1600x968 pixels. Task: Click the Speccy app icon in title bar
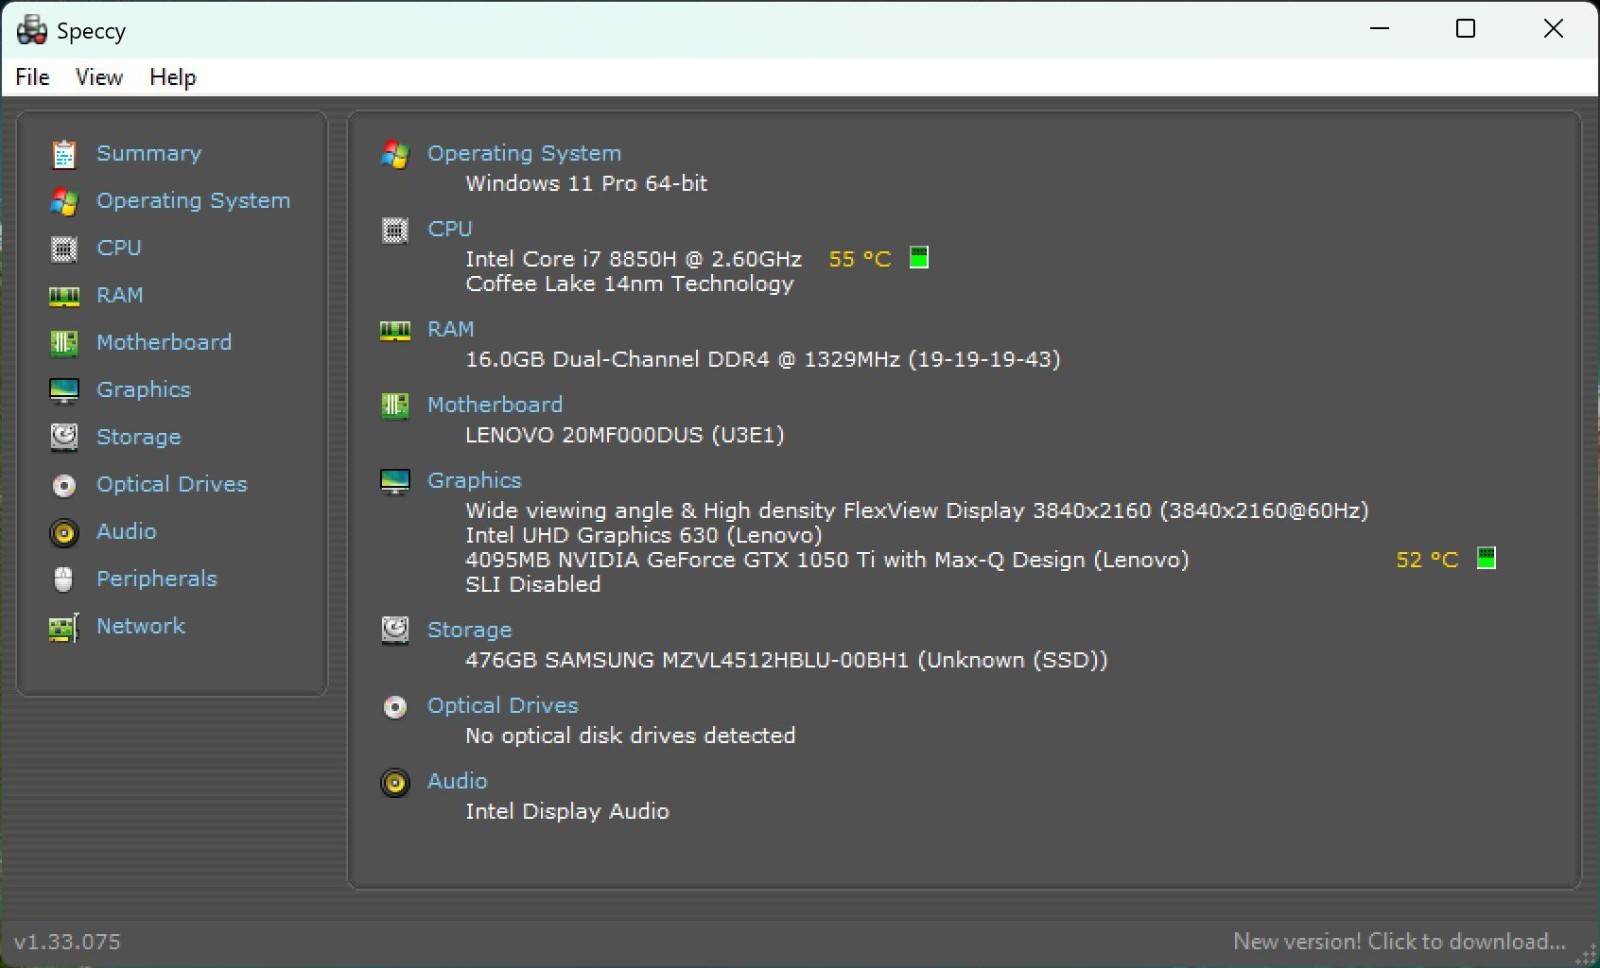click(x=31, y=30)
